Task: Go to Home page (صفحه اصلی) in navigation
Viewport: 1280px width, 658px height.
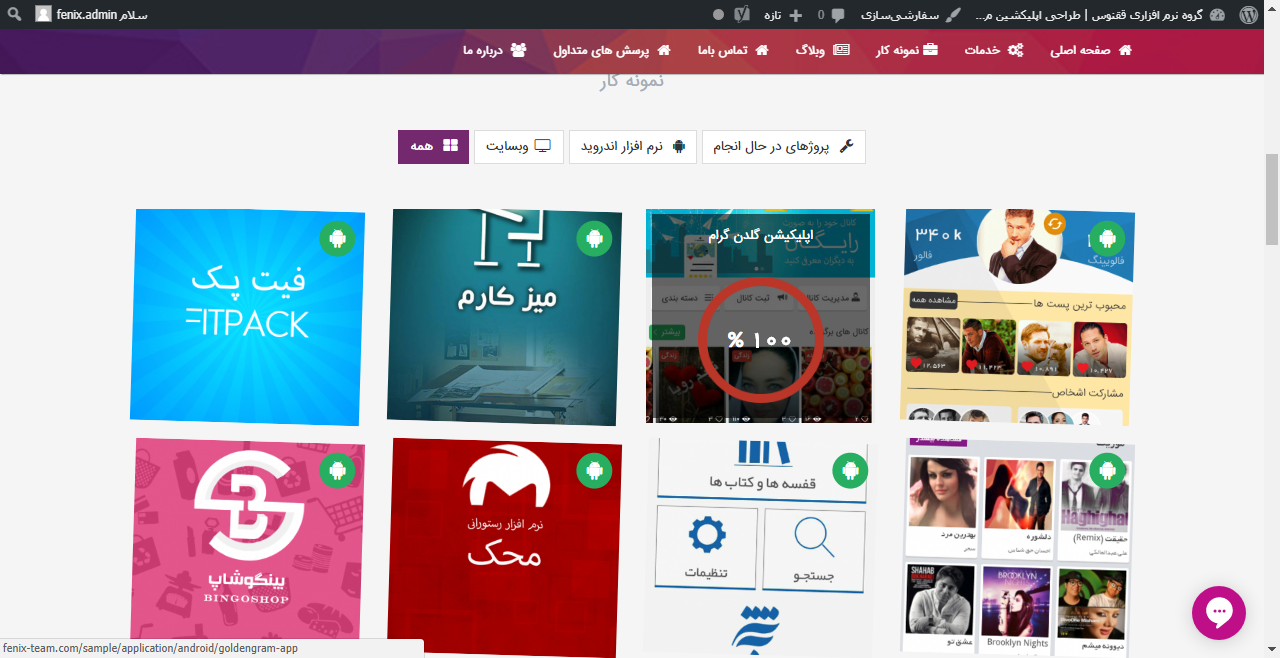Action: click(x=1091, y=50)
